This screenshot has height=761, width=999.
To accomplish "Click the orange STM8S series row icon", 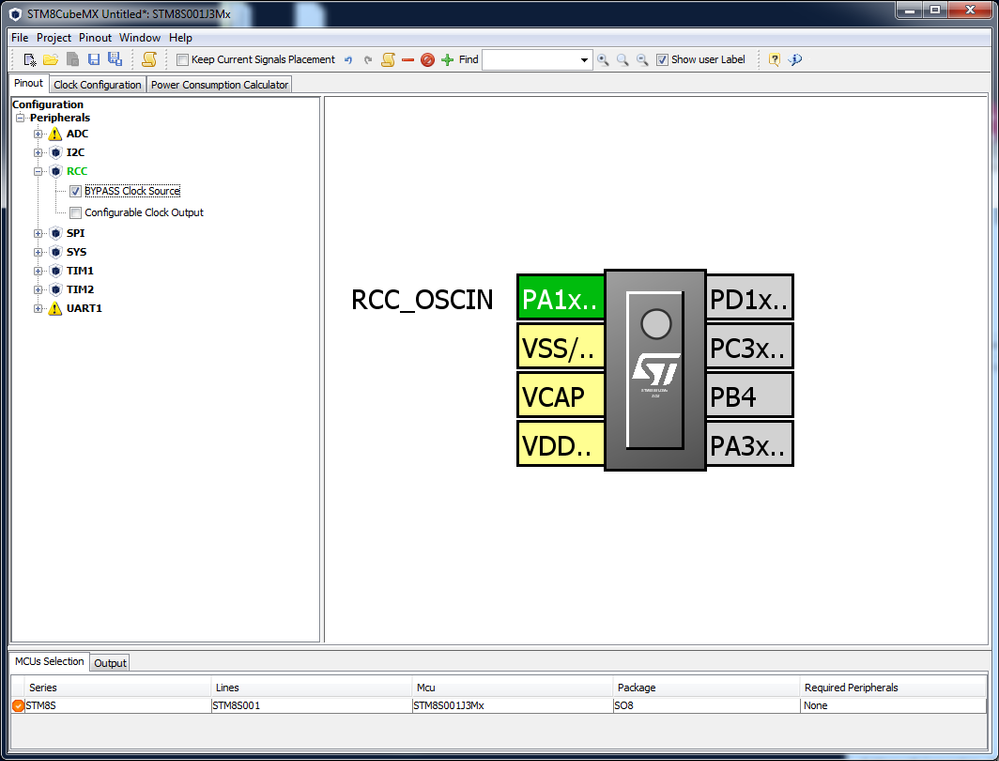I will coord(18,706).
